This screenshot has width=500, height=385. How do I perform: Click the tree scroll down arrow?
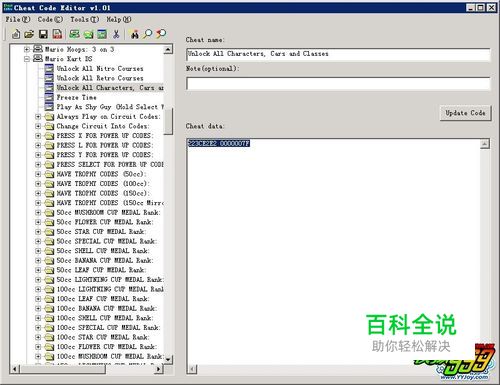tap(168, 359)
